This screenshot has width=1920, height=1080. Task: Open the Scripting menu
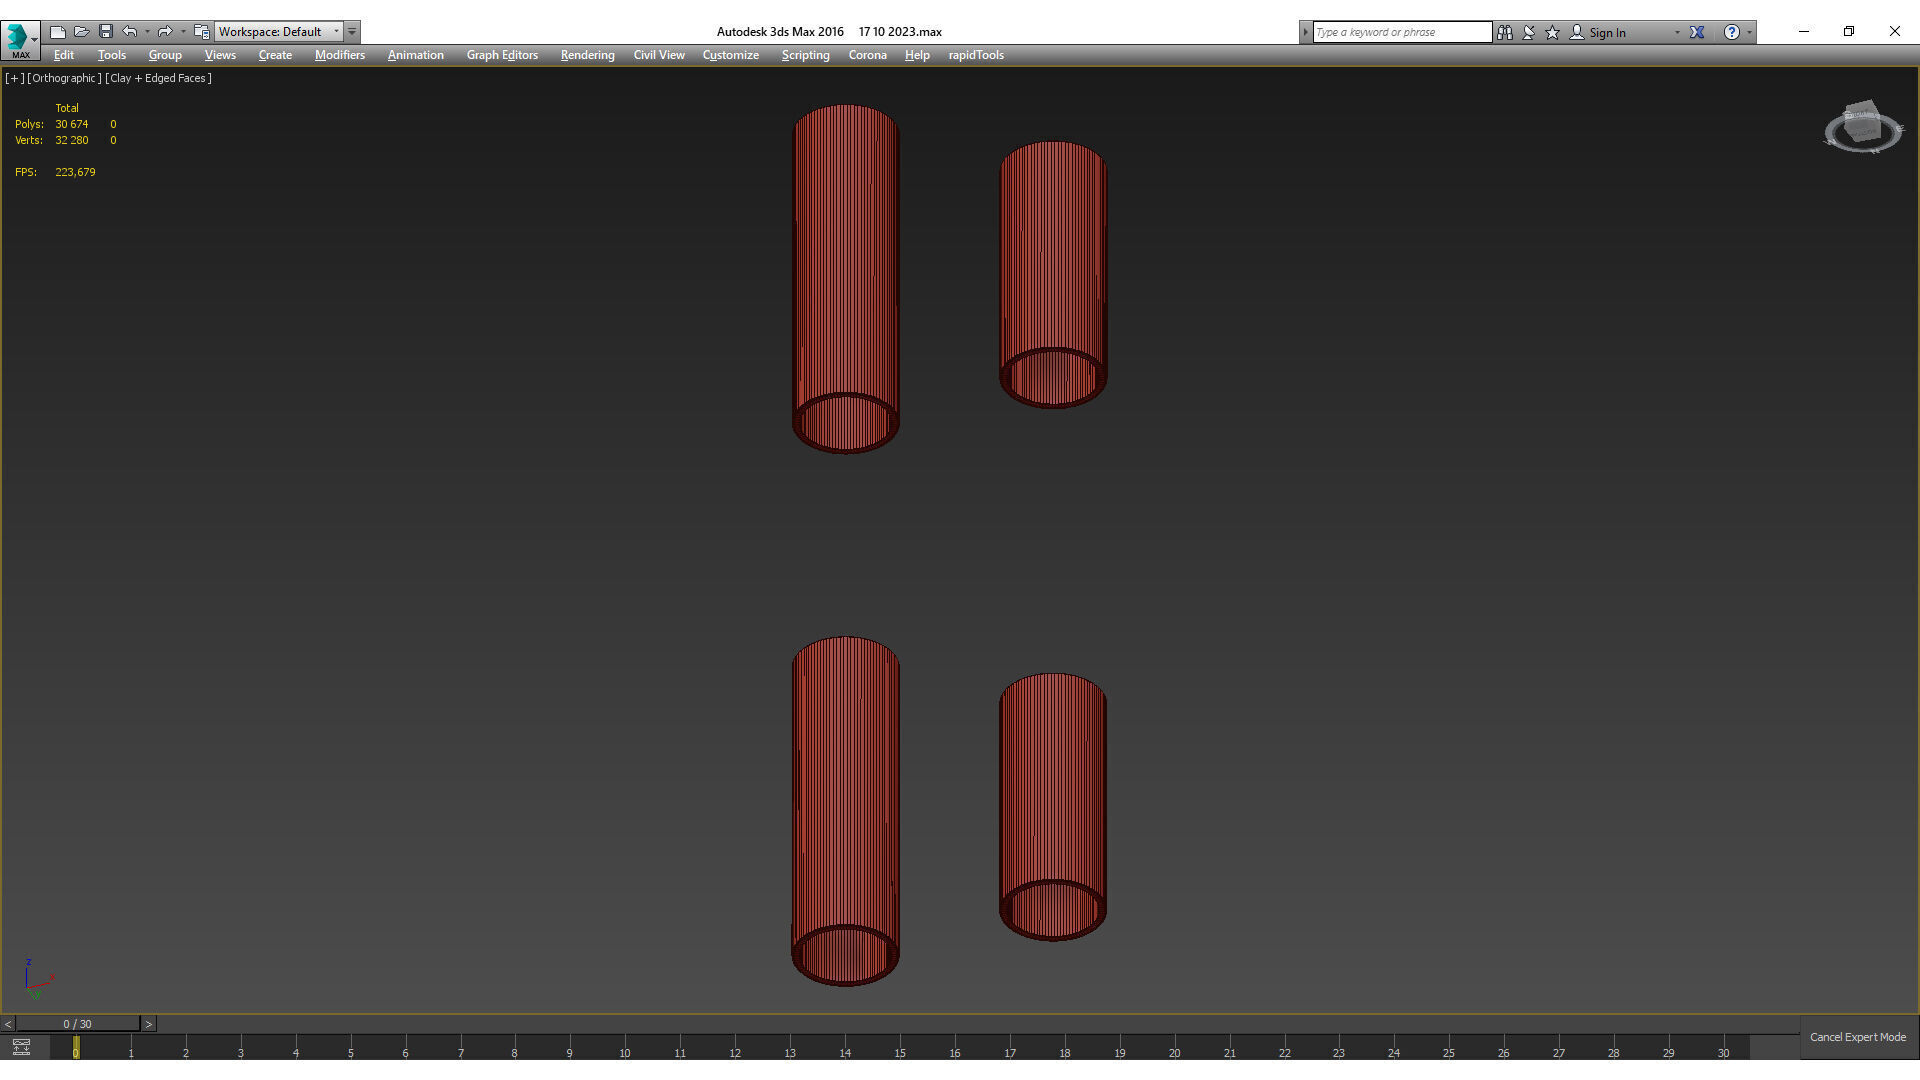pyautogui.click(x=806, y=55)
